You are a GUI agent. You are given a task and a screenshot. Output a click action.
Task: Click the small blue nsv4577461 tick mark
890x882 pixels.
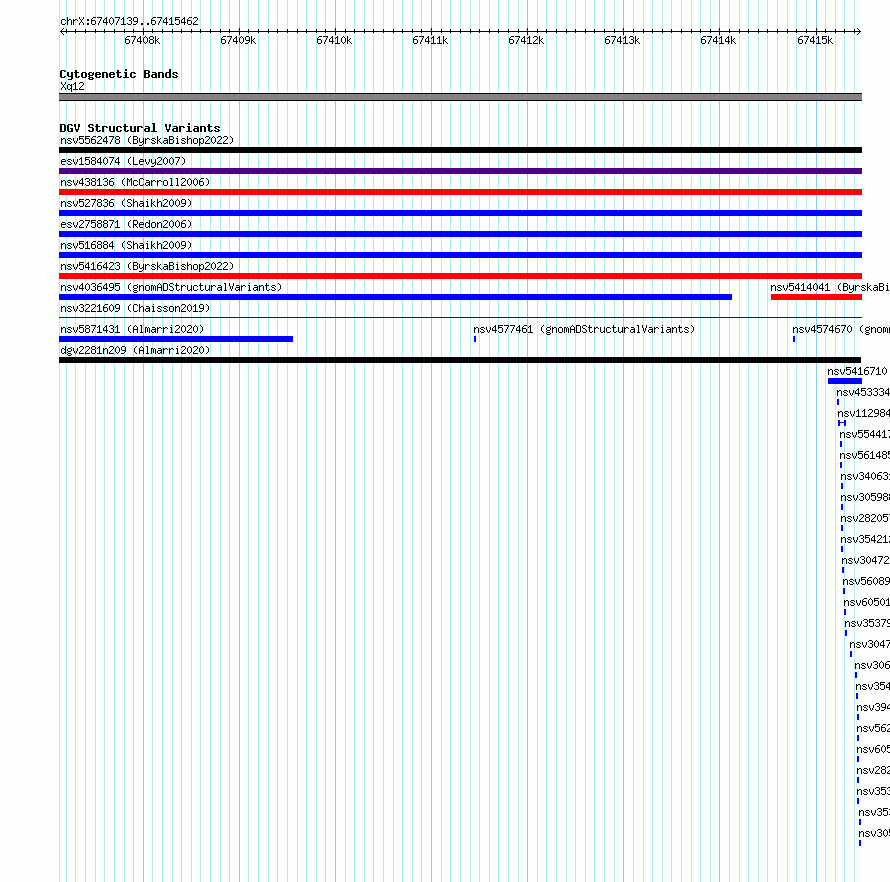(x=475, y=339)
